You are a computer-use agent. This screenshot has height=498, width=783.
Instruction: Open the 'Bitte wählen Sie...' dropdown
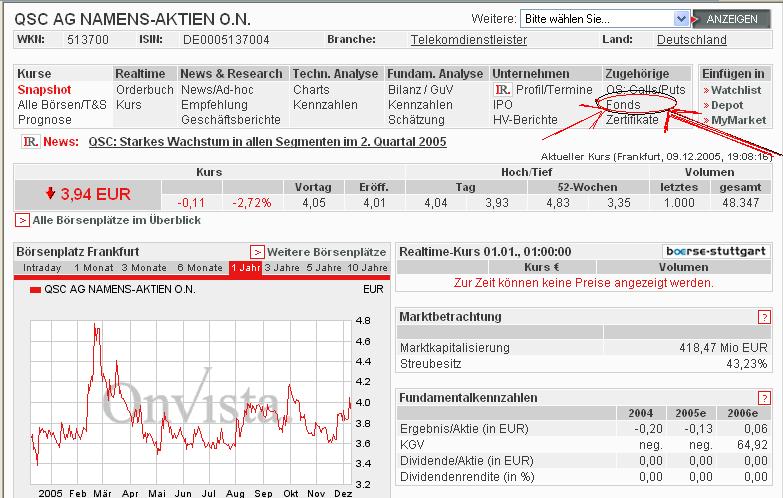pyautogui.click(x=605, y=19)
